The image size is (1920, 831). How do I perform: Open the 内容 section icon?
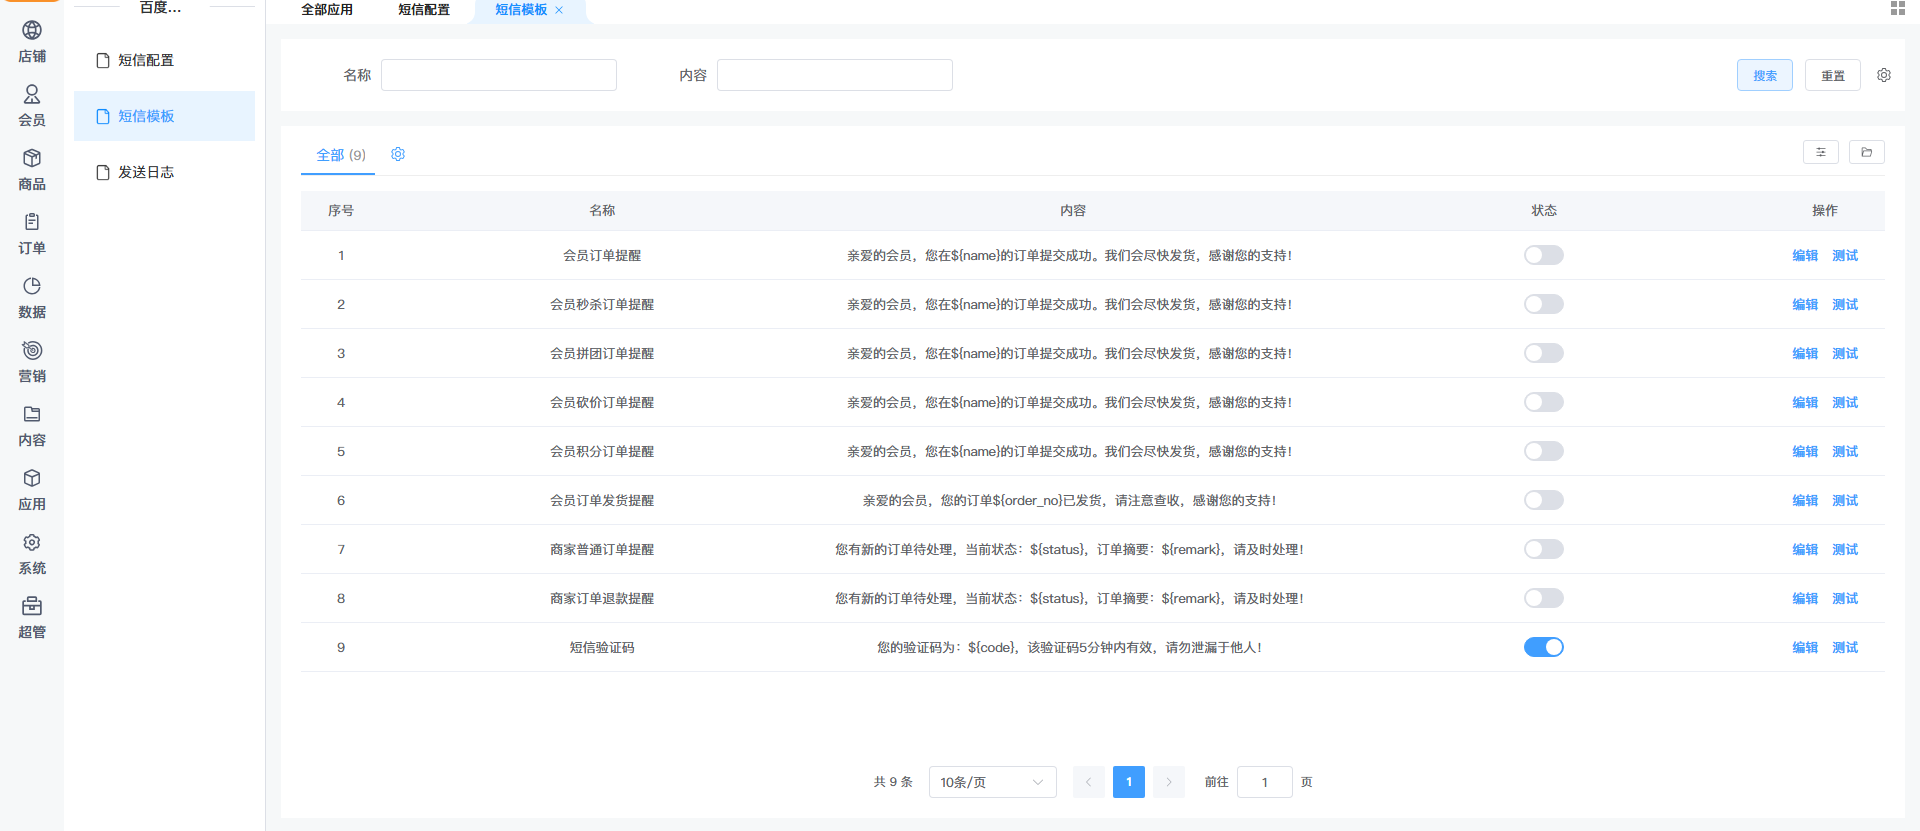coord(32,414)
